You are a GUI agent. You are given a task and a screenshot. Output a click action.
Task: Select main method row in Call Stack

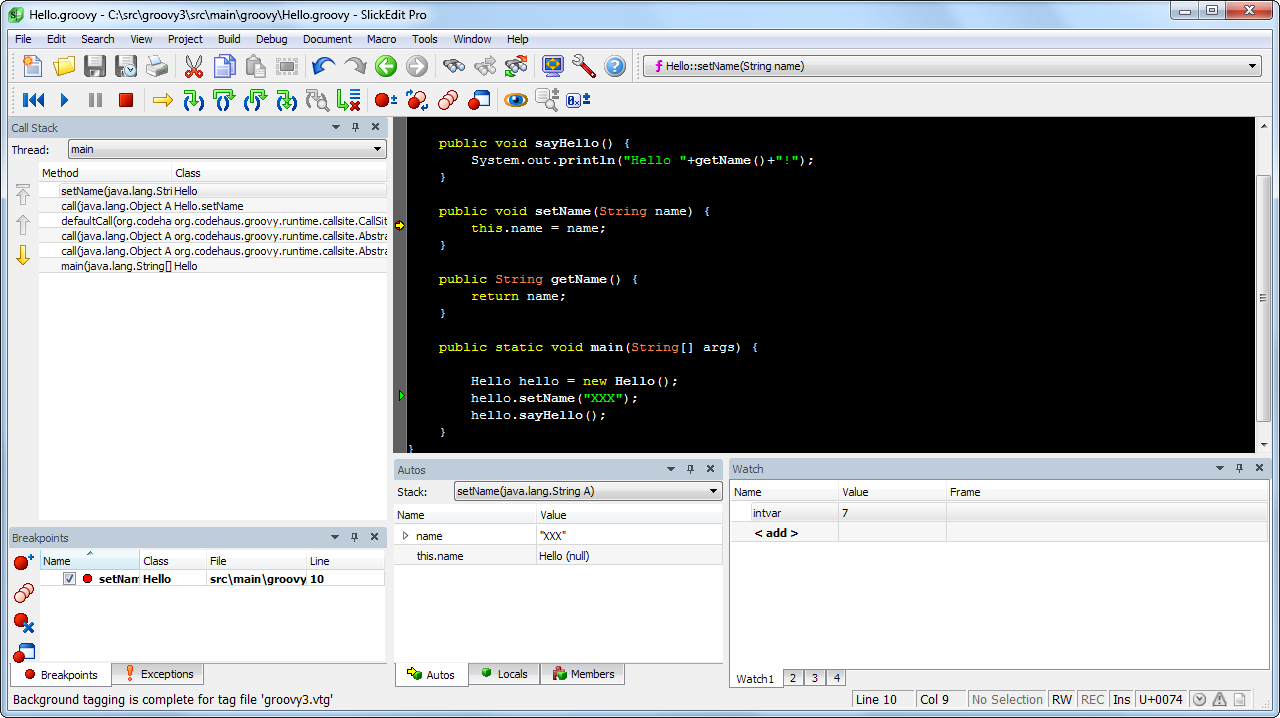[128, 266]
